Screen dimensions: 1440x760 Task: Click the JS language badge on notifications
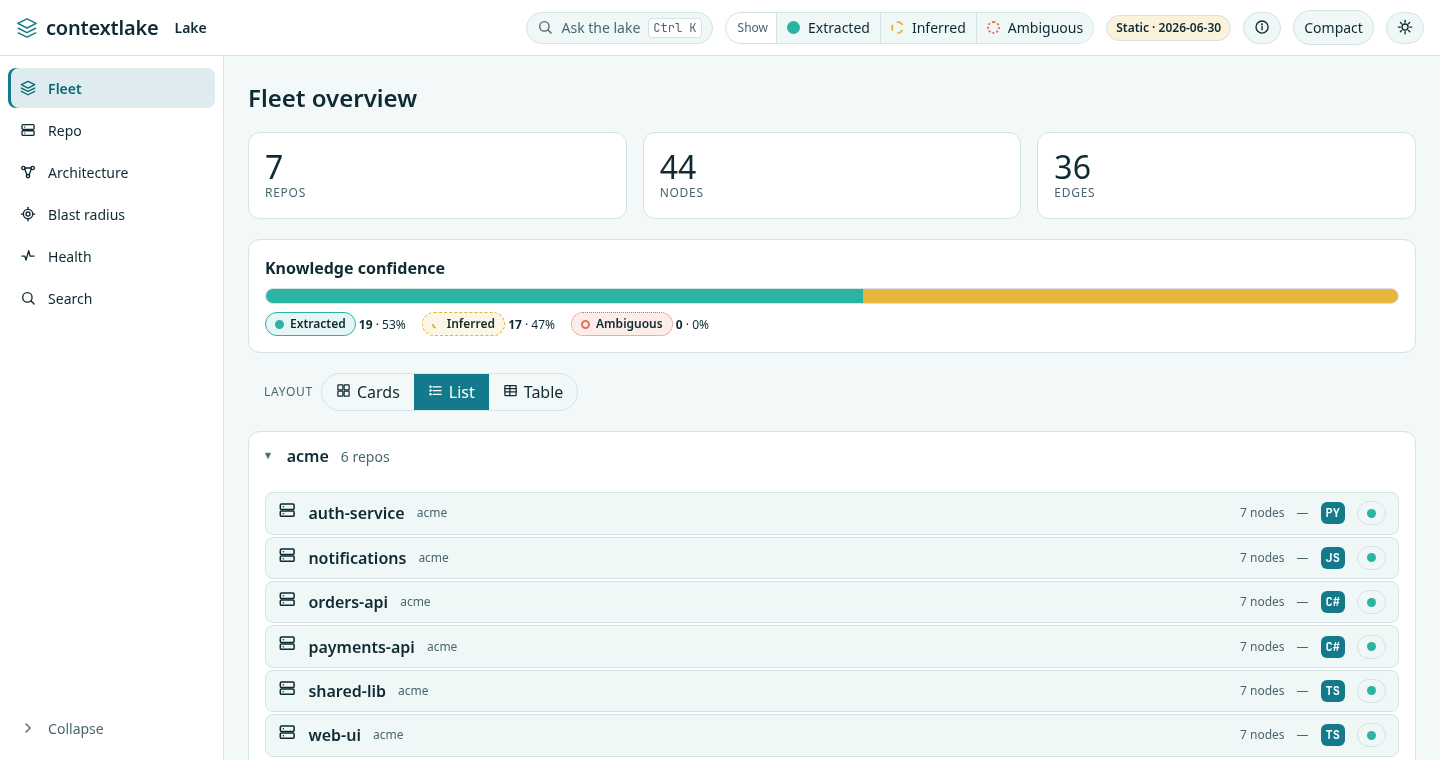tap(1332, 558)
